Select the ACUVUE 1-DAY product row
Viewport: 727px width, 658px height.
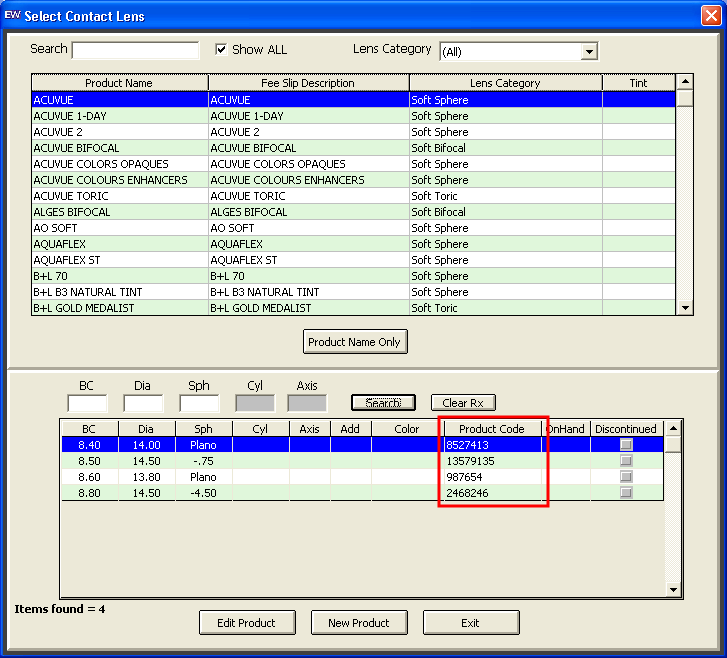point(353,116)
